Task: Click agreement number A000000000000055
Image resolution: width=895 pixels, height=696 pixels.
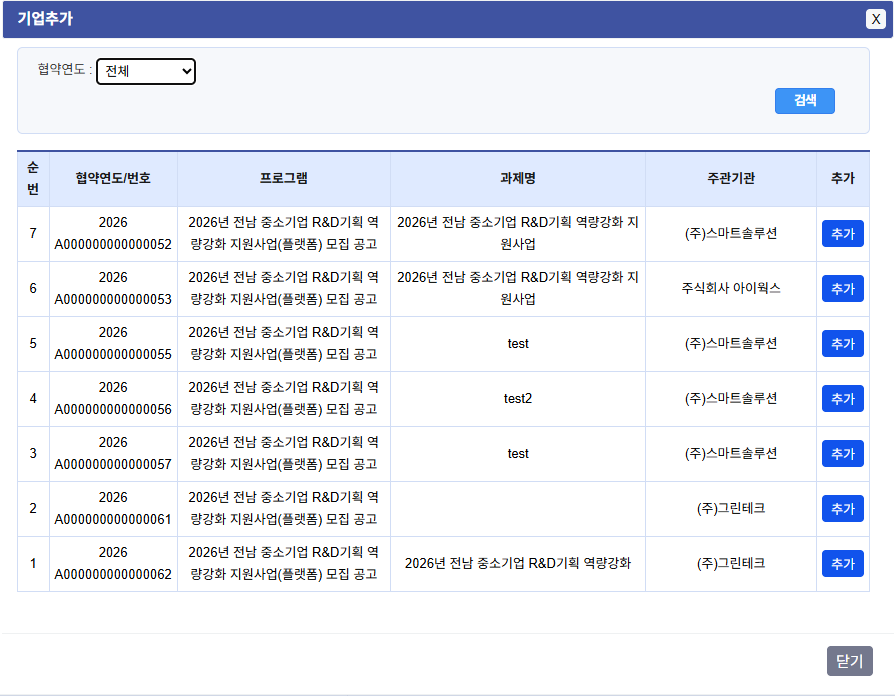Action: coord(113,355)
